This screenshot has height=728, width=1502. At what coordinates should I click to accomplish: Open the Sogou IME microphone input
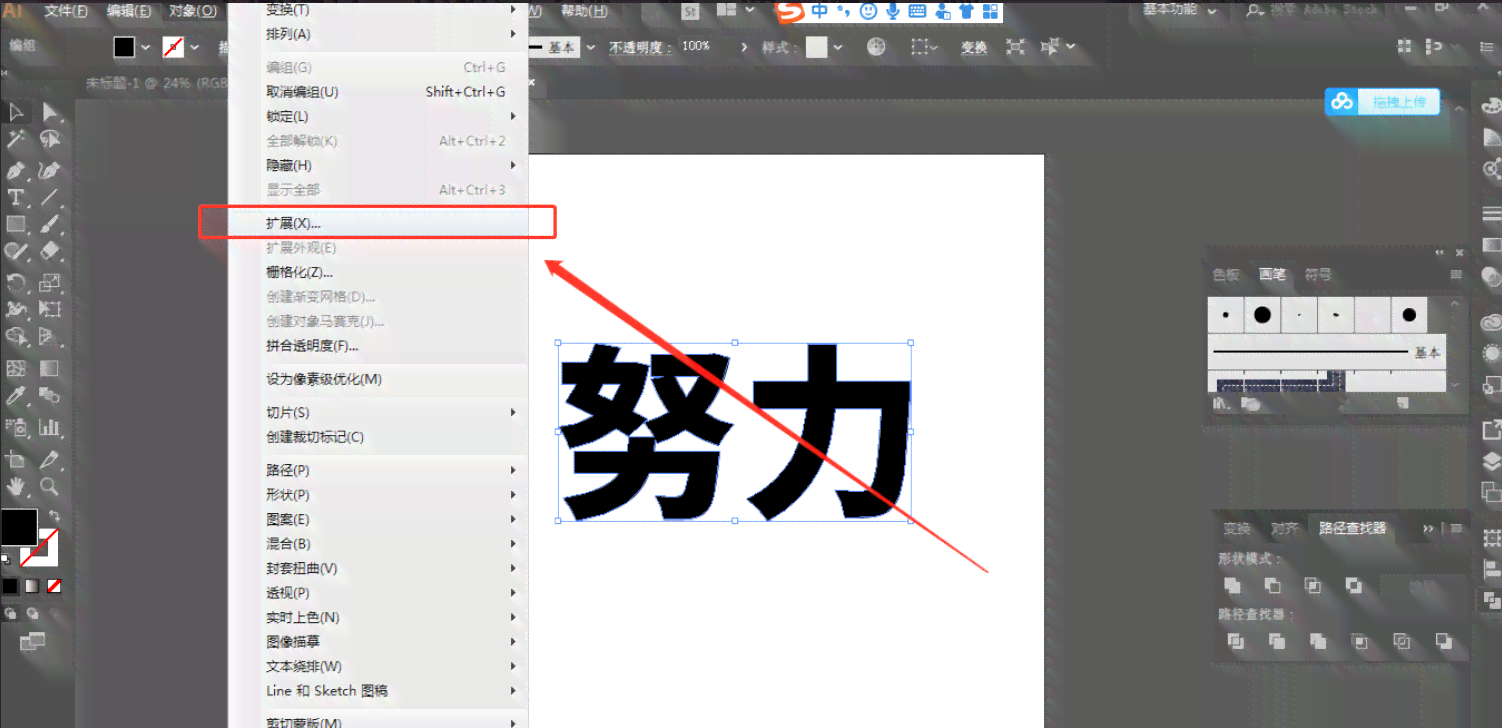(x=892, y=11)
